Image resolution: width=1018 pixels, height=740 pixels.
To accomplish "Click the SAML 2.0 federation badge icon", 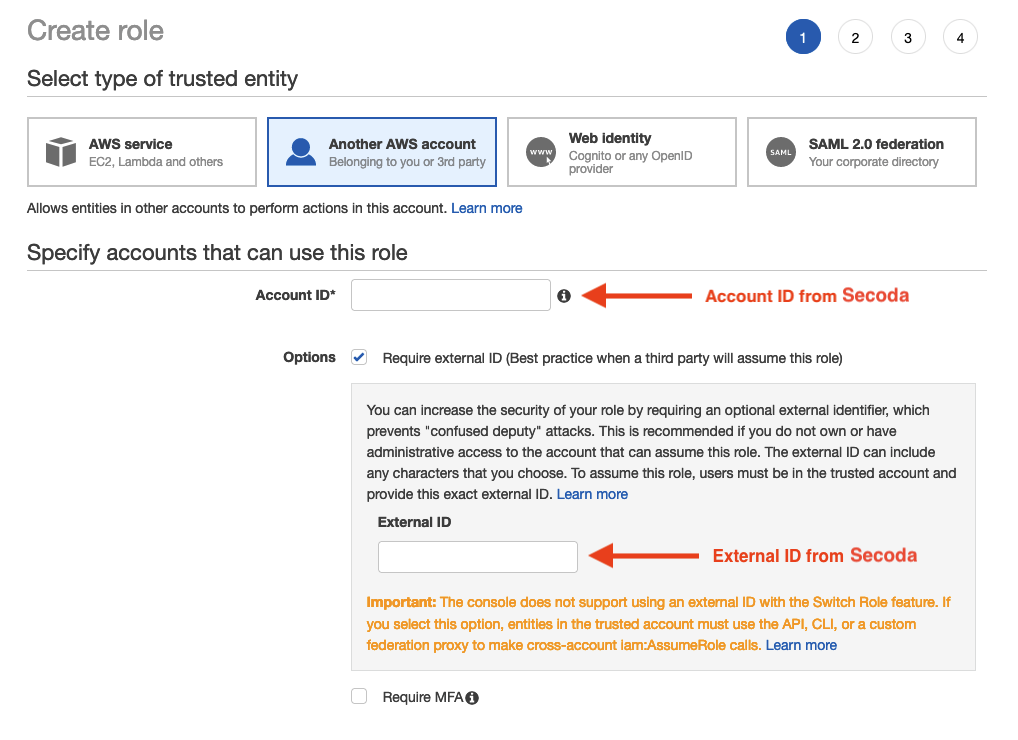I will pos(781,152).
